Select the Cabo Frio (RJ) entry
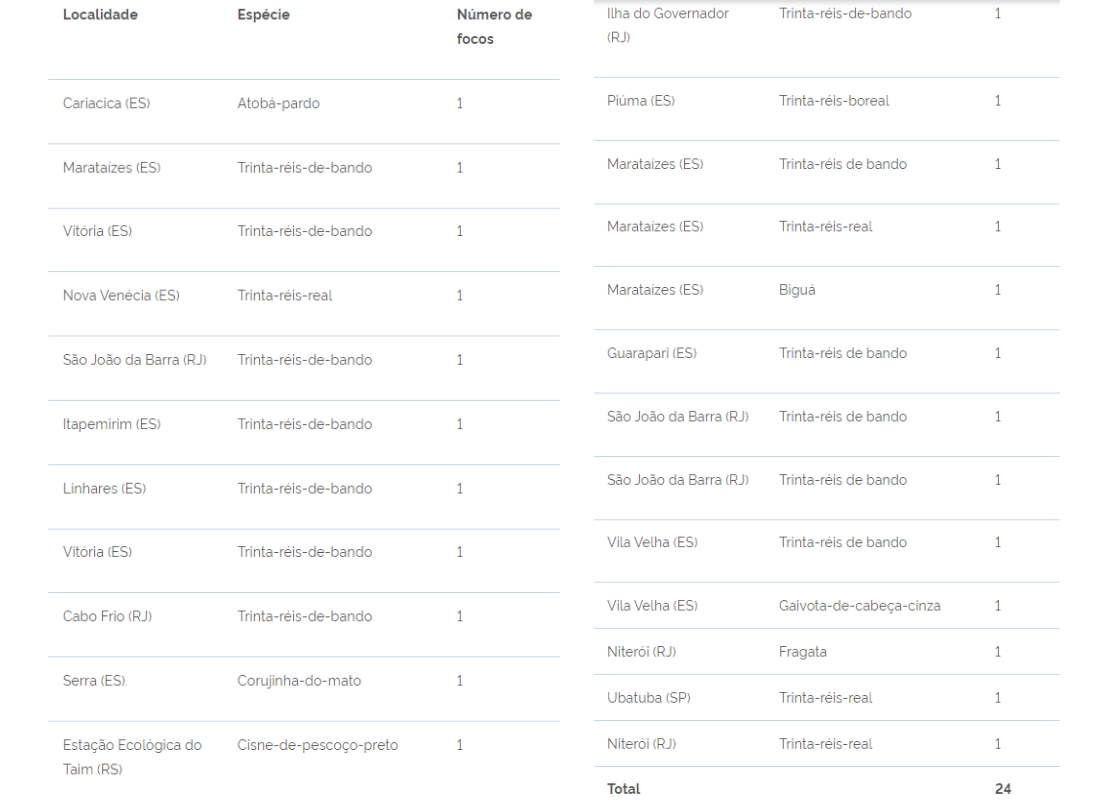 click(x=107, y=616)
